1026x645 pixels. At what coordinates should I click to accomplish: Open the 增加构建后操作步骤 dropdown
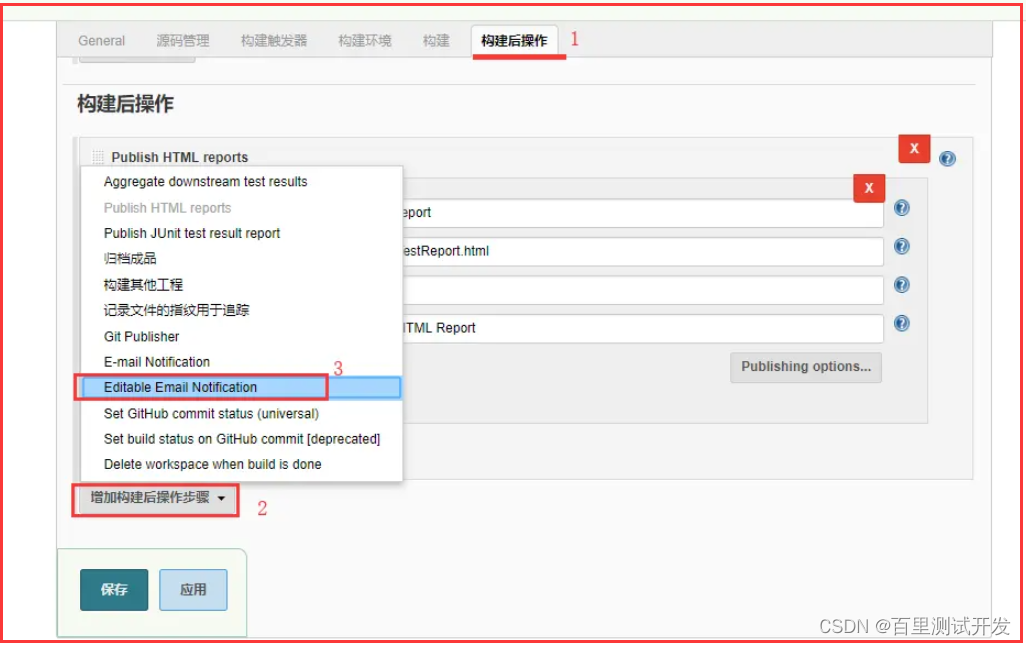point(156,499)
